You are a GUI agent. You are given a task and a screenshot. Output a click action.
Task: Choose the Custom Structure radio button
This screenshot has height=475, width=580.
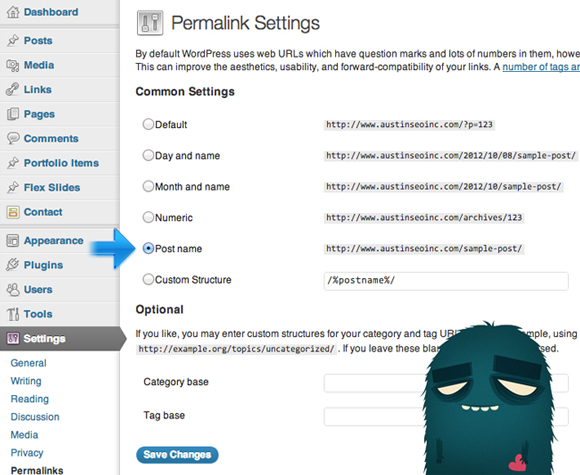pyautogui.click(x=148, y=279)
